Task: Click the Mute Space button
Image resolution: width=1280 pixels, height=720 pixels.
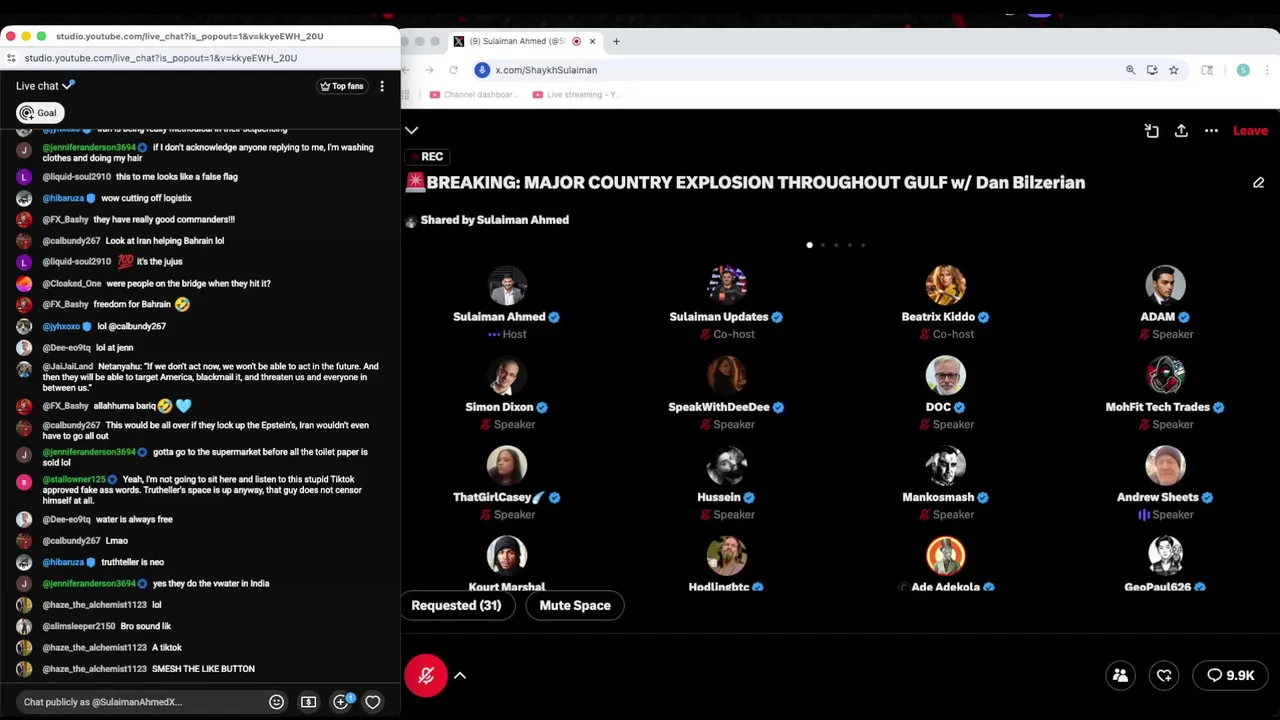Action: (x=575, y=605)
